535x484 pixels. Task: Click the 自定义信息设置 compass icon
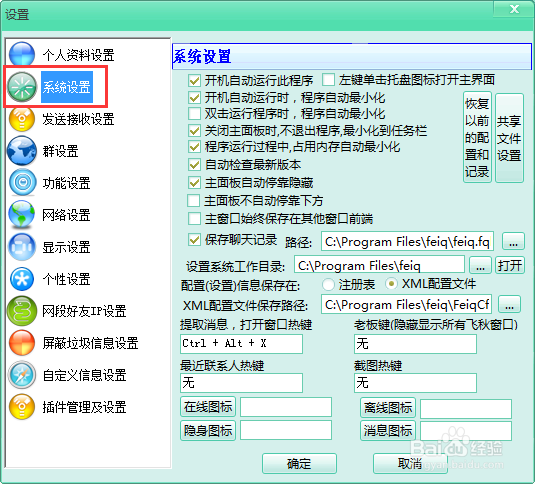[x=22, y=375]
